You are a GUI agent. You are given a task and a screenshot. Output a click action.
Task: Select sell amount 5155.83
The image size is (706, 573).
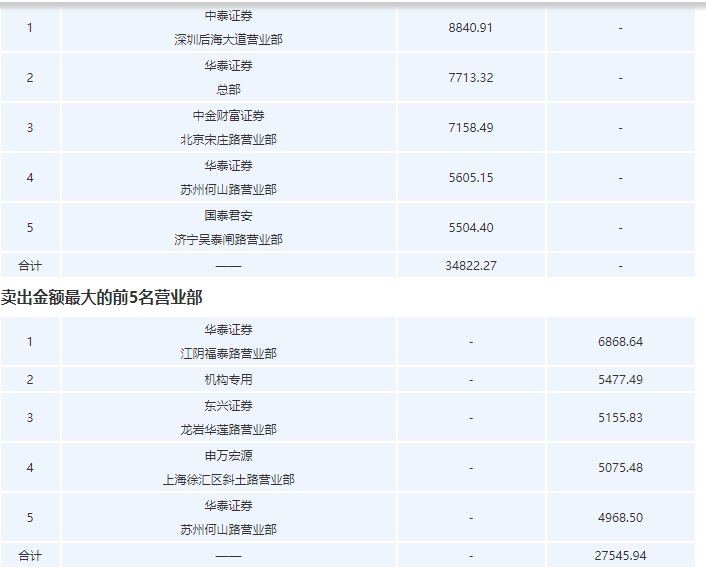620,418
